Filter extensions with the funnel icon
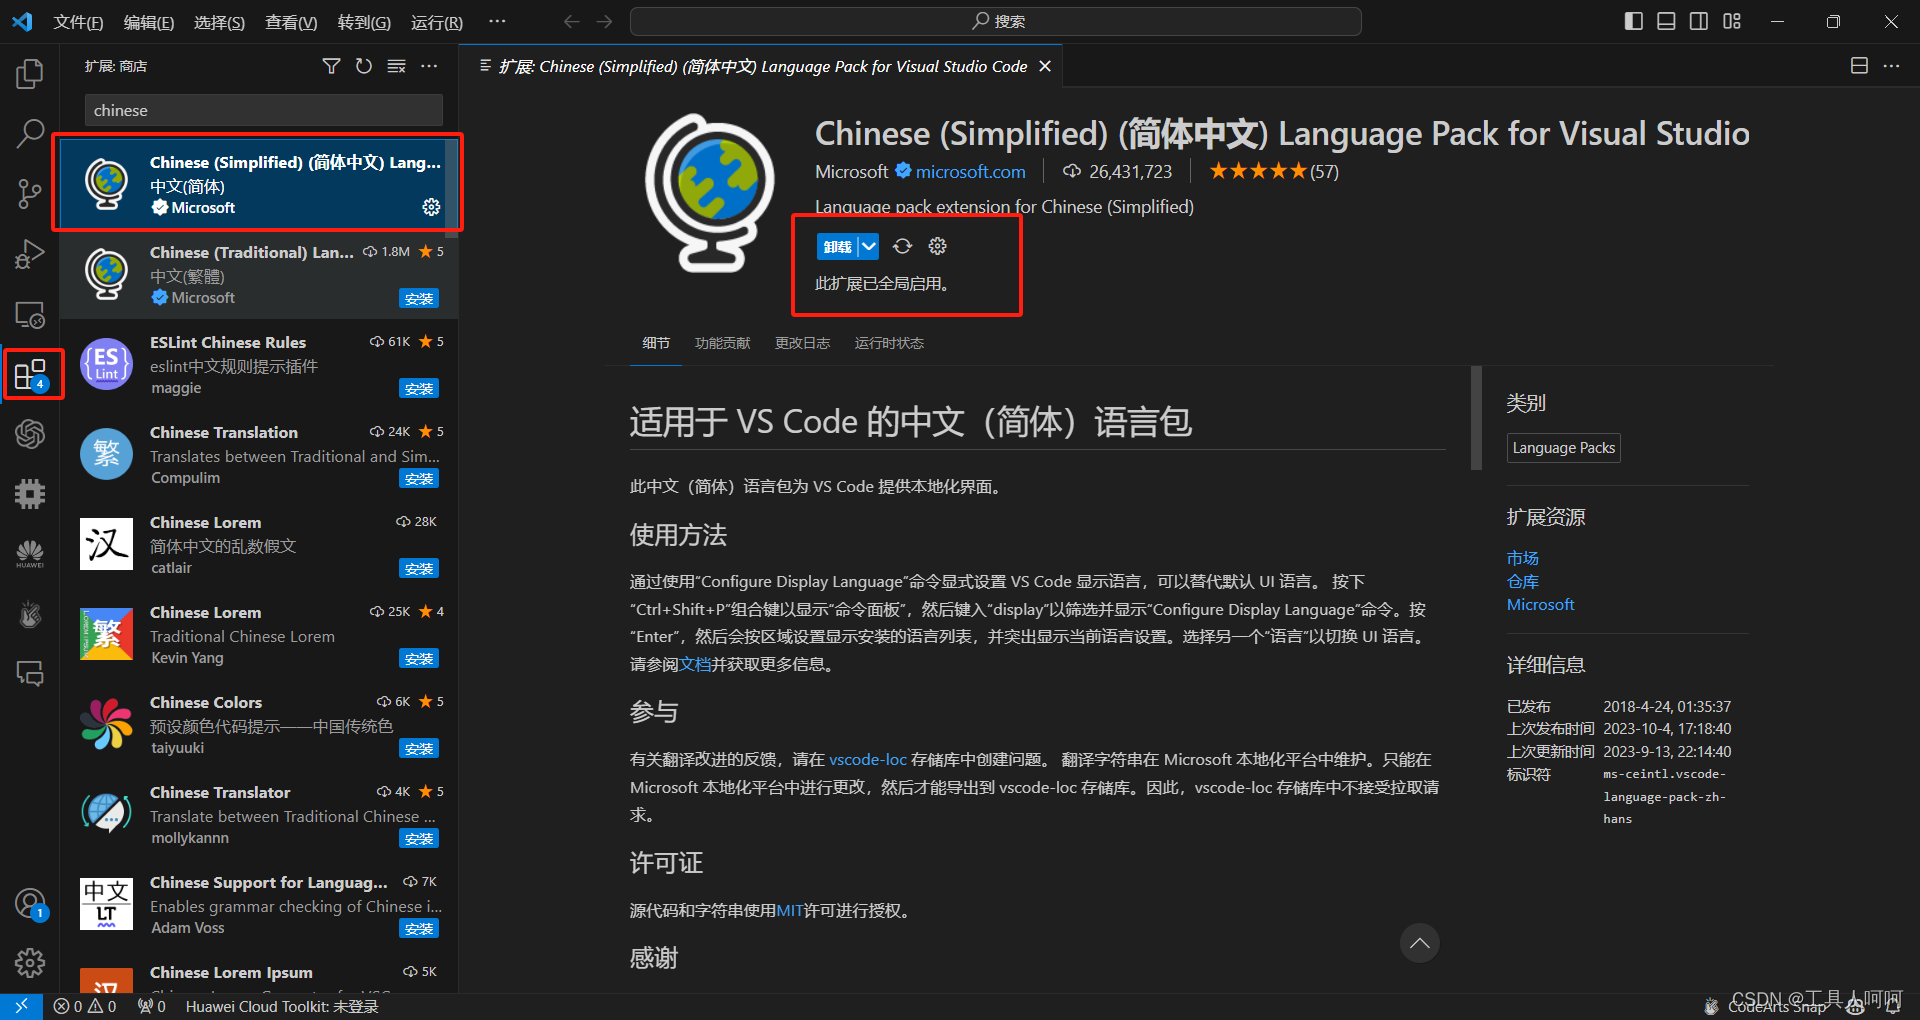This screenshot has height=1020, width=1920. (331, 66)
